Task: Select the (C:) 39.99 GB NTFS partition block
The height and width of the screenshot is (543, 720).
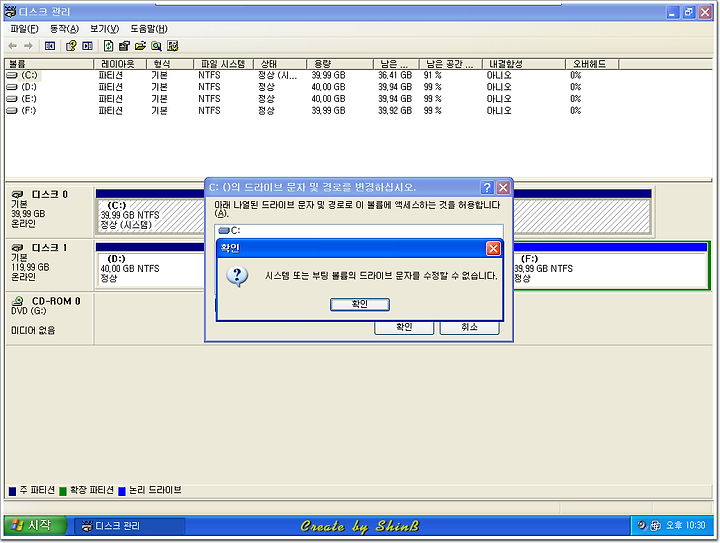Action: (150, 215)
